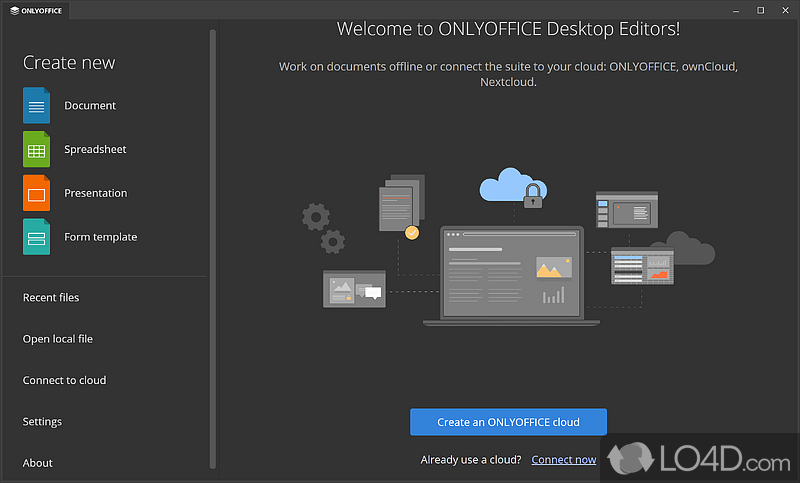This screenshot has width=800, height=483.
Task: Create a new Spreadsheet via its label
Action: point(95,149)
